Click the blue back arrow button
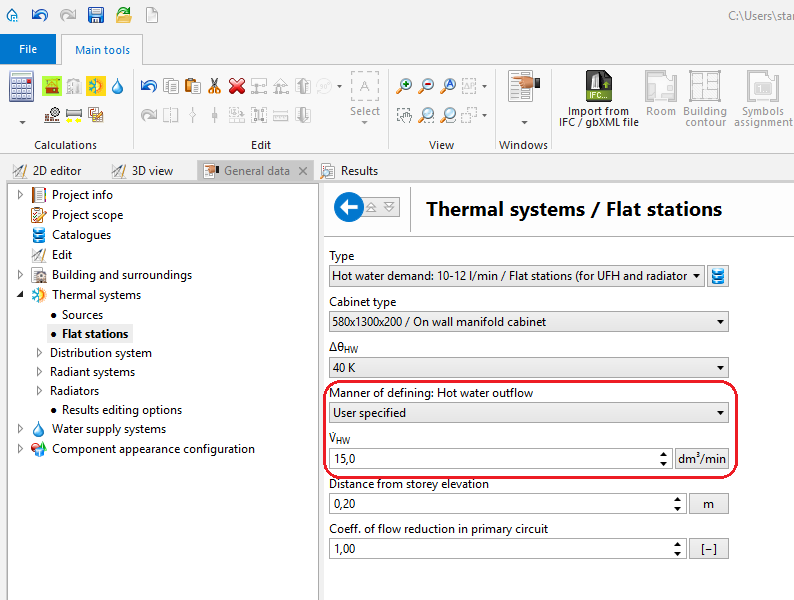794x600 pixels. (x=349, y=207)
